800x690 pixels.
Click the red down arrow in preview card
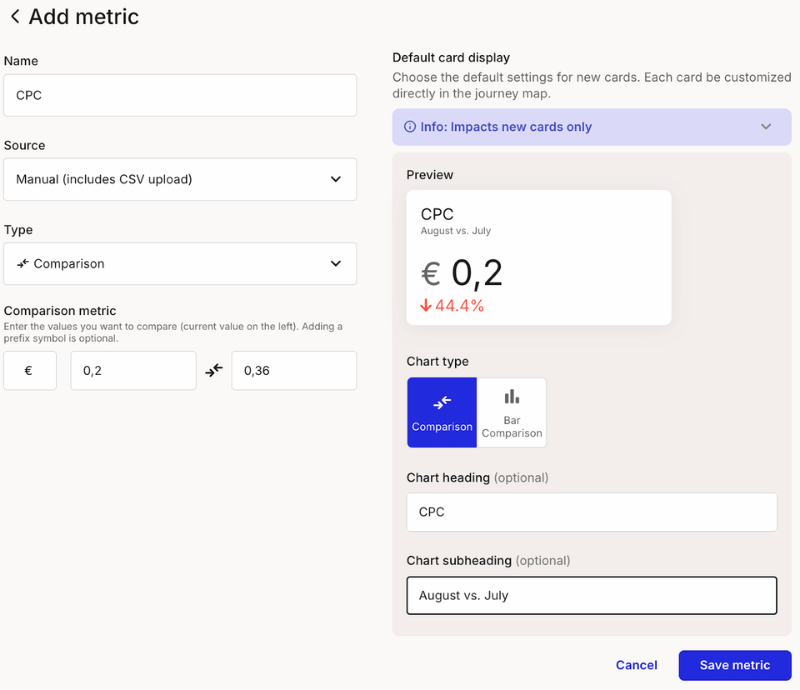426,306
